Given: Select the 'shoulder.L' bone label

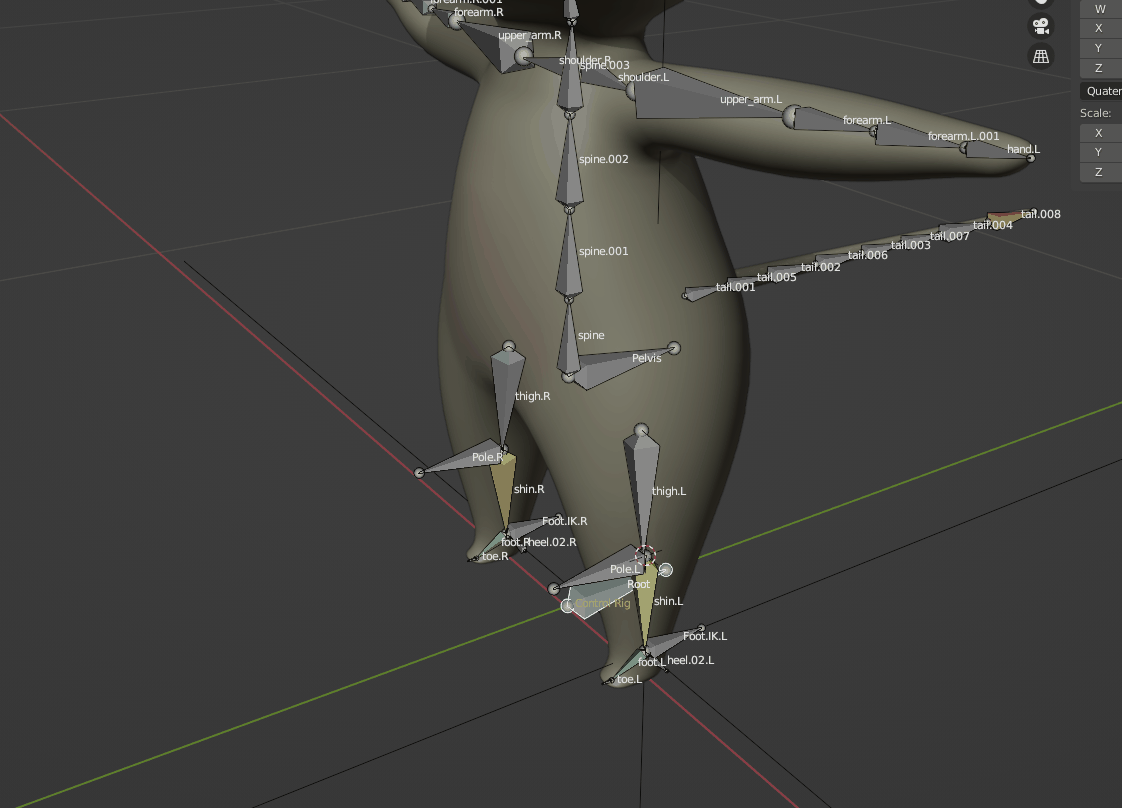Looking at the screenshot, I should [643, 77].
